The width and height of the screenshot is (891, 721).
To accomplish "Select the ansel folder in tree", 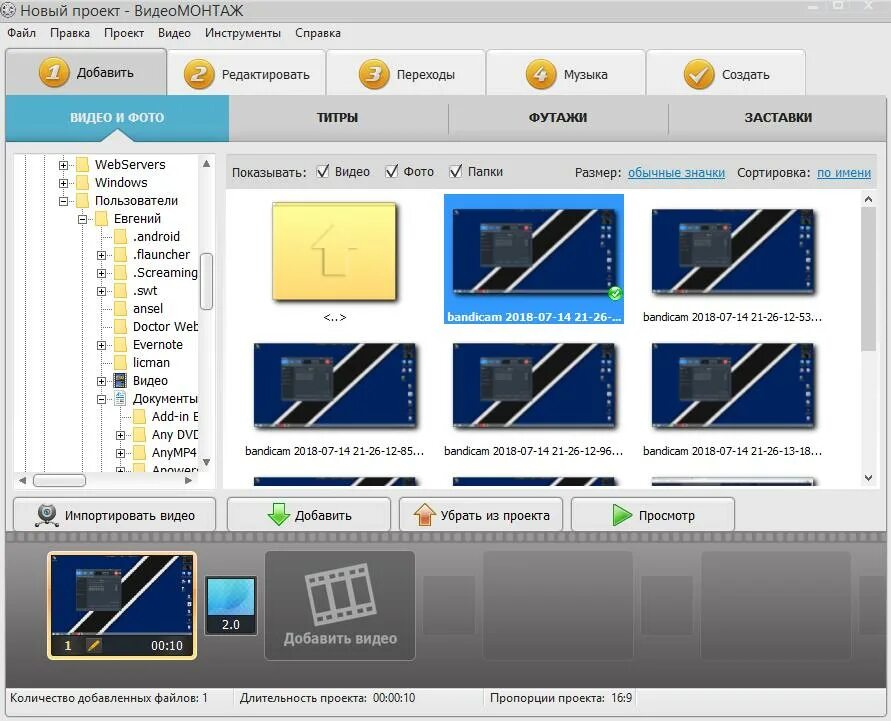I will coord(148,309).
